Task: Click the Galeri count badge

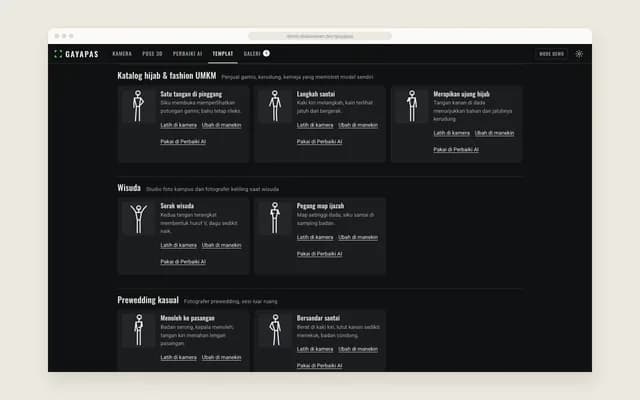Action: point(266,53)
